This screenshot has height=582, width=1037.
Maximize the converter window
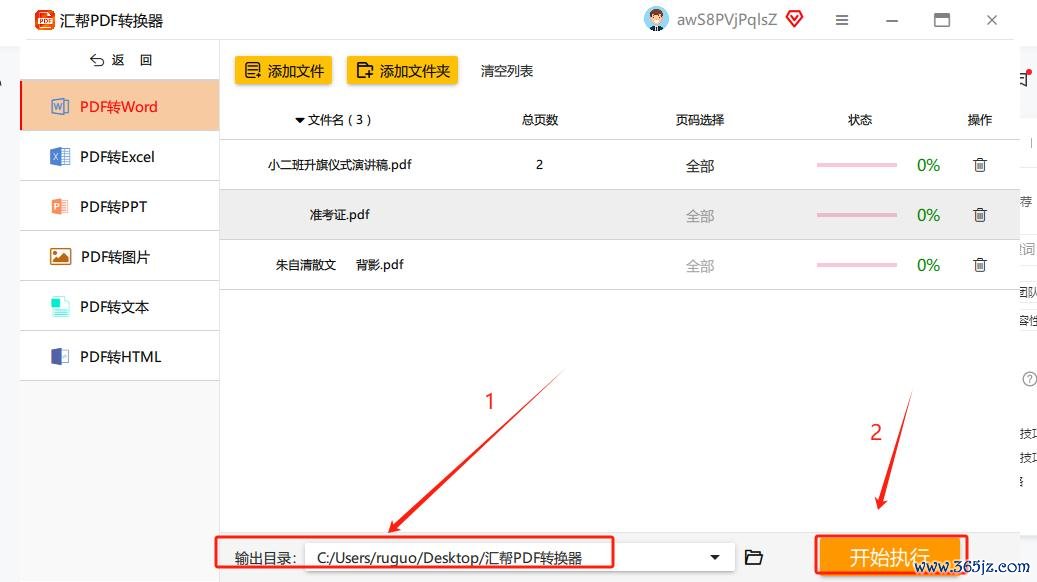942,21
